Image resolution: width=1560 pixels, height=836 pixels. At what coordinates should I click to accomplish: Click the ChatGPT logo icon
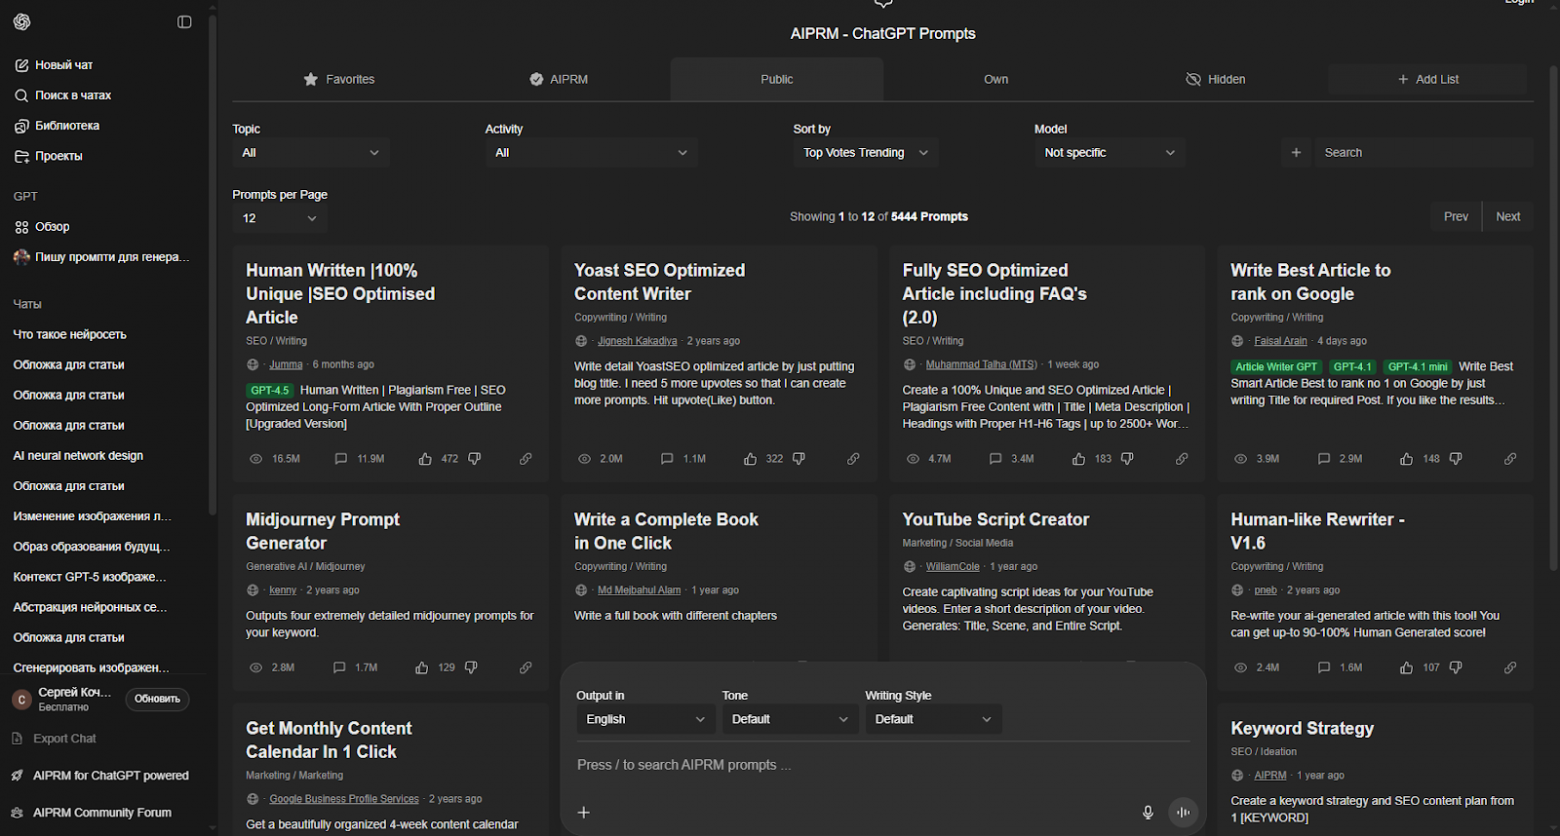point(22,22)
